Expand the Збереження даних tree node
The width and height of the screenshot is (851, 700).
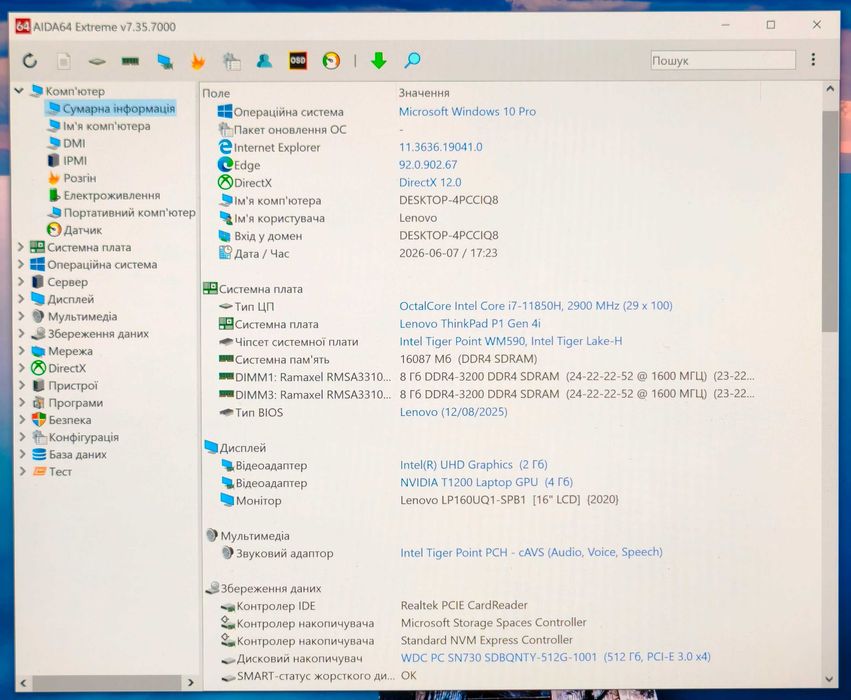(x=21, y=334)
